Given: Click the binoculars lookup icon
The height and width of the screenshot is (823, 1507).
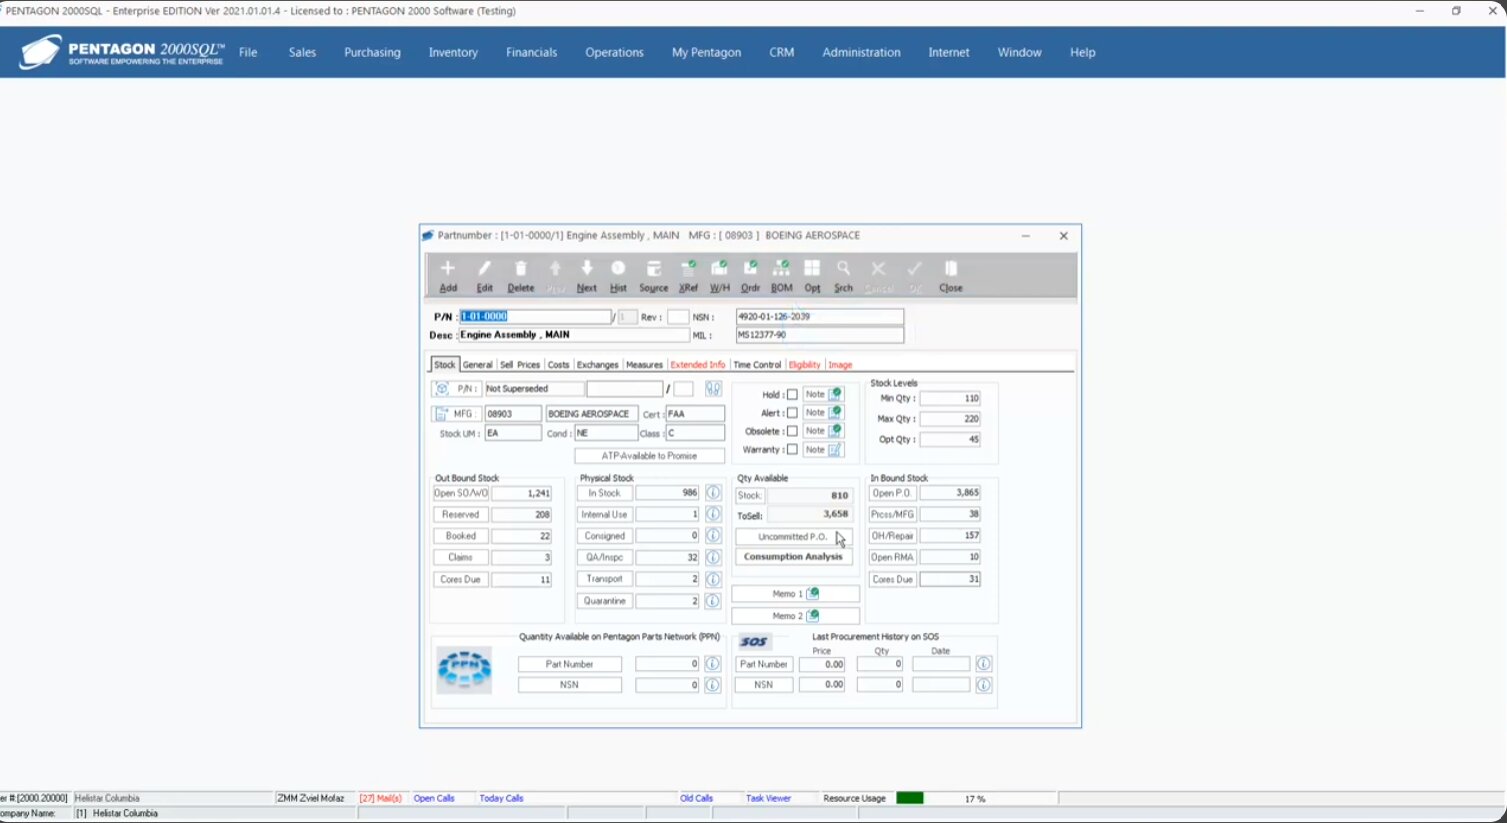Looking at the screenshot, I should pyautogui.click(x=713, y=389).
